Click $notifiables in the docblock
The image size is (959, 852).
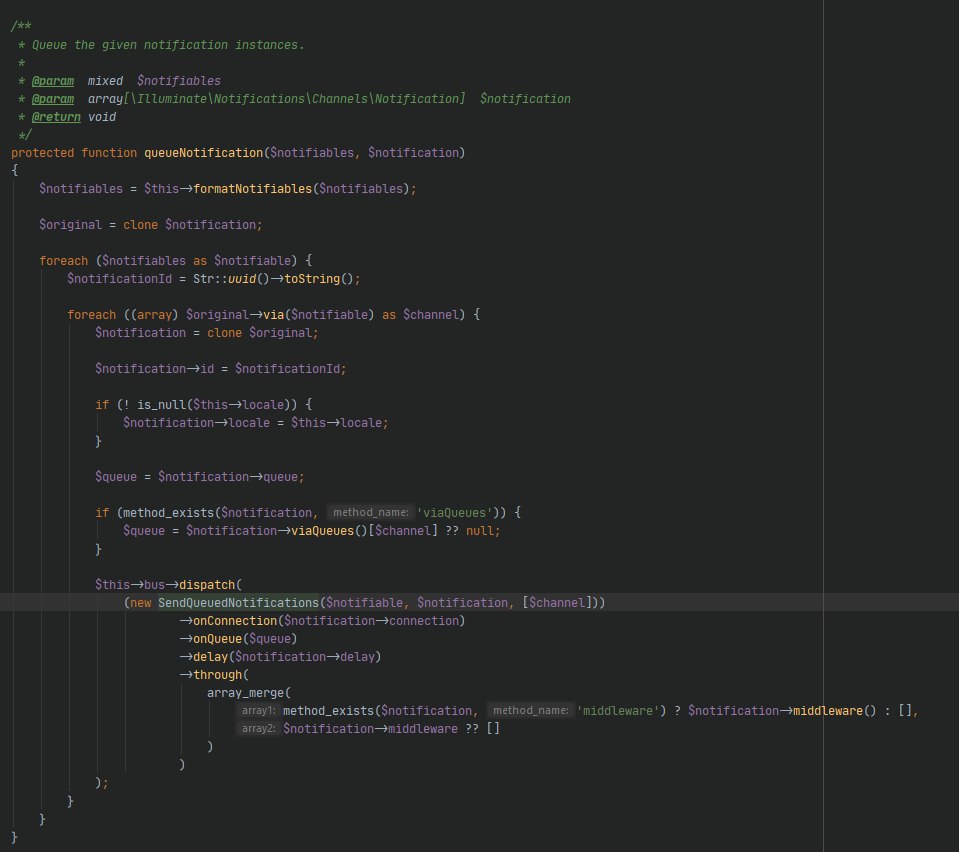[179, 81]
